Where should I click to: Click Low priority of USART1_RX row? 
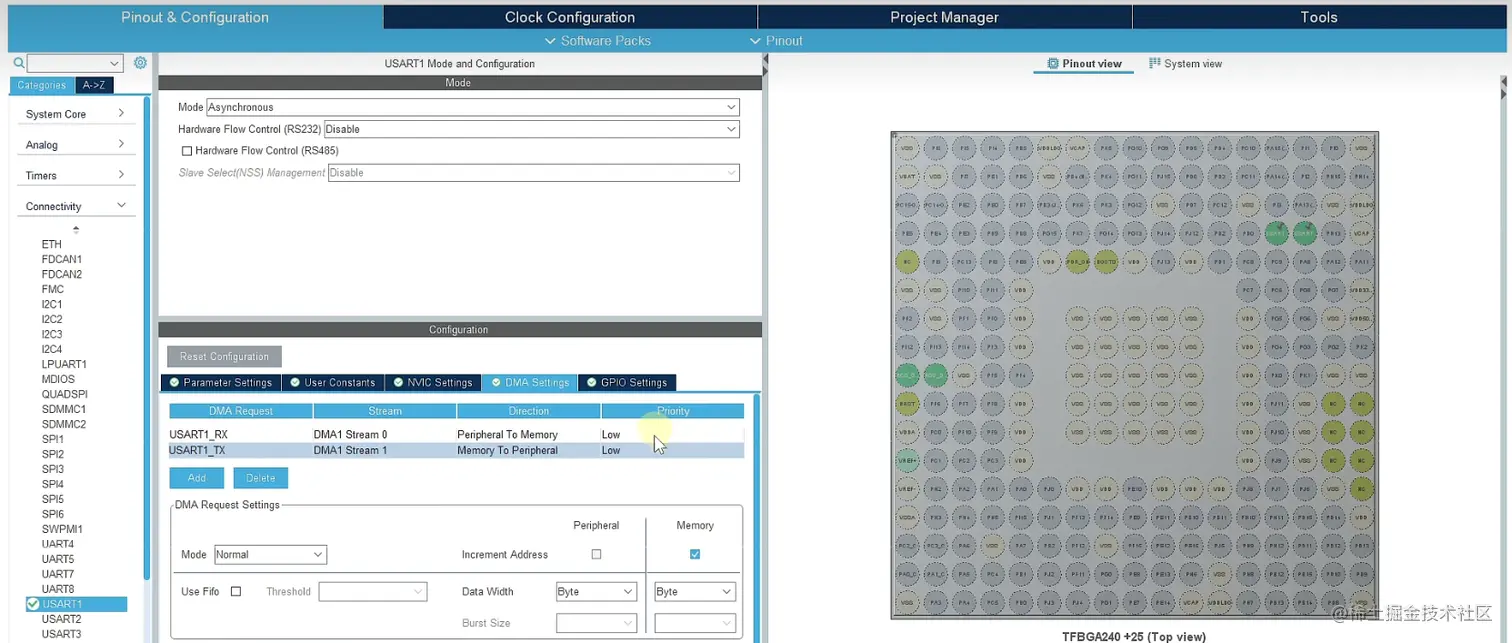(x=611, y=435)
